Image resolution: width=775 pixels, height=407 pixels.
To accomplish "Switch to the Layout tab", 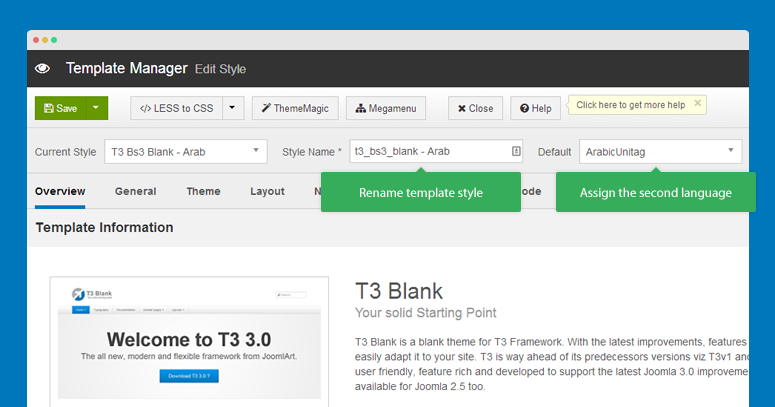I will coord(267,191).
